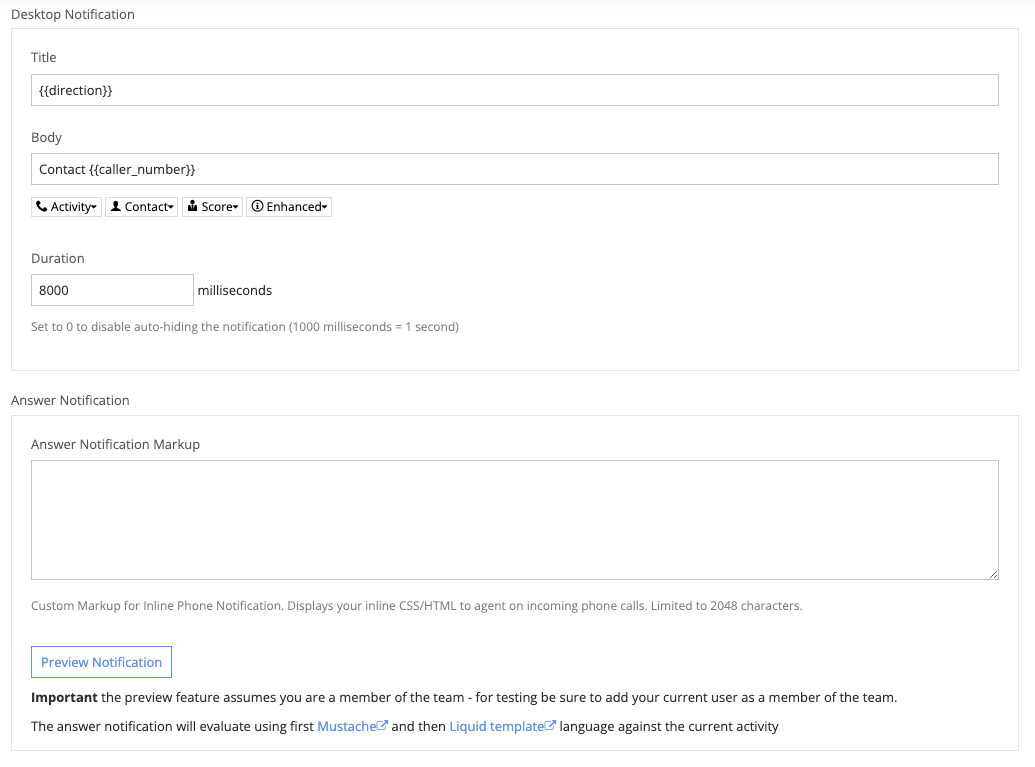Open the Enhanced dropdown caret

(325, 208)
